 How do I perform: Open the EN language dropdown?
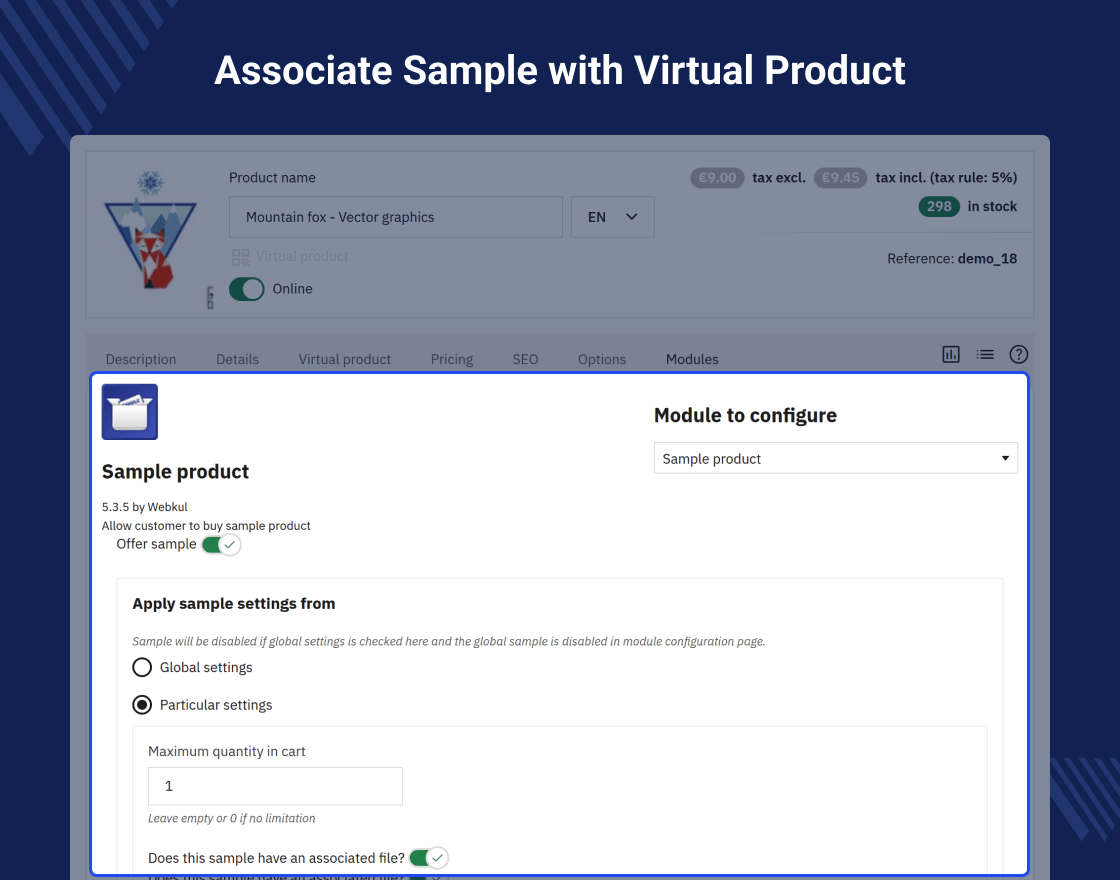pos(613,217)
